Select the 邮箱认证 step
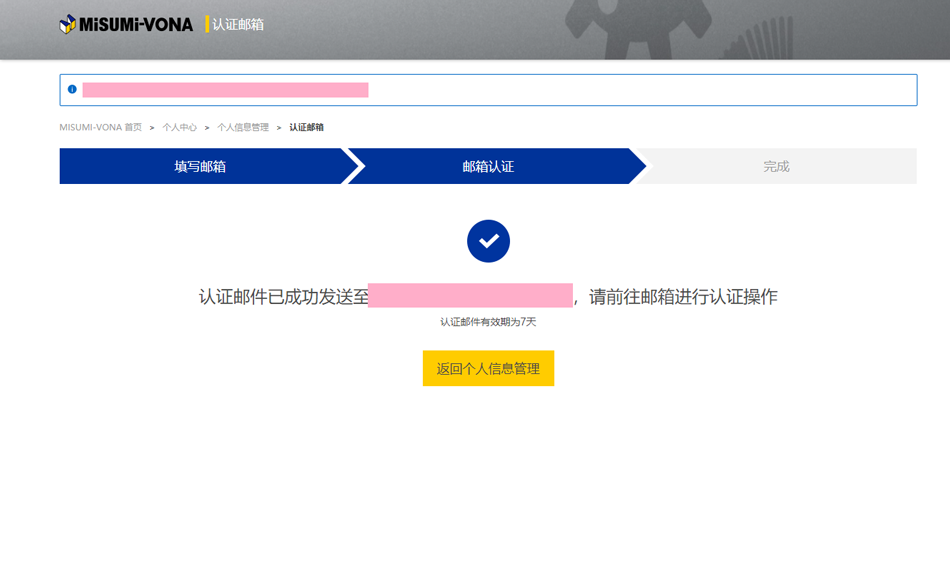The width and height of the screenshot is (950, 583). (488, 167)
